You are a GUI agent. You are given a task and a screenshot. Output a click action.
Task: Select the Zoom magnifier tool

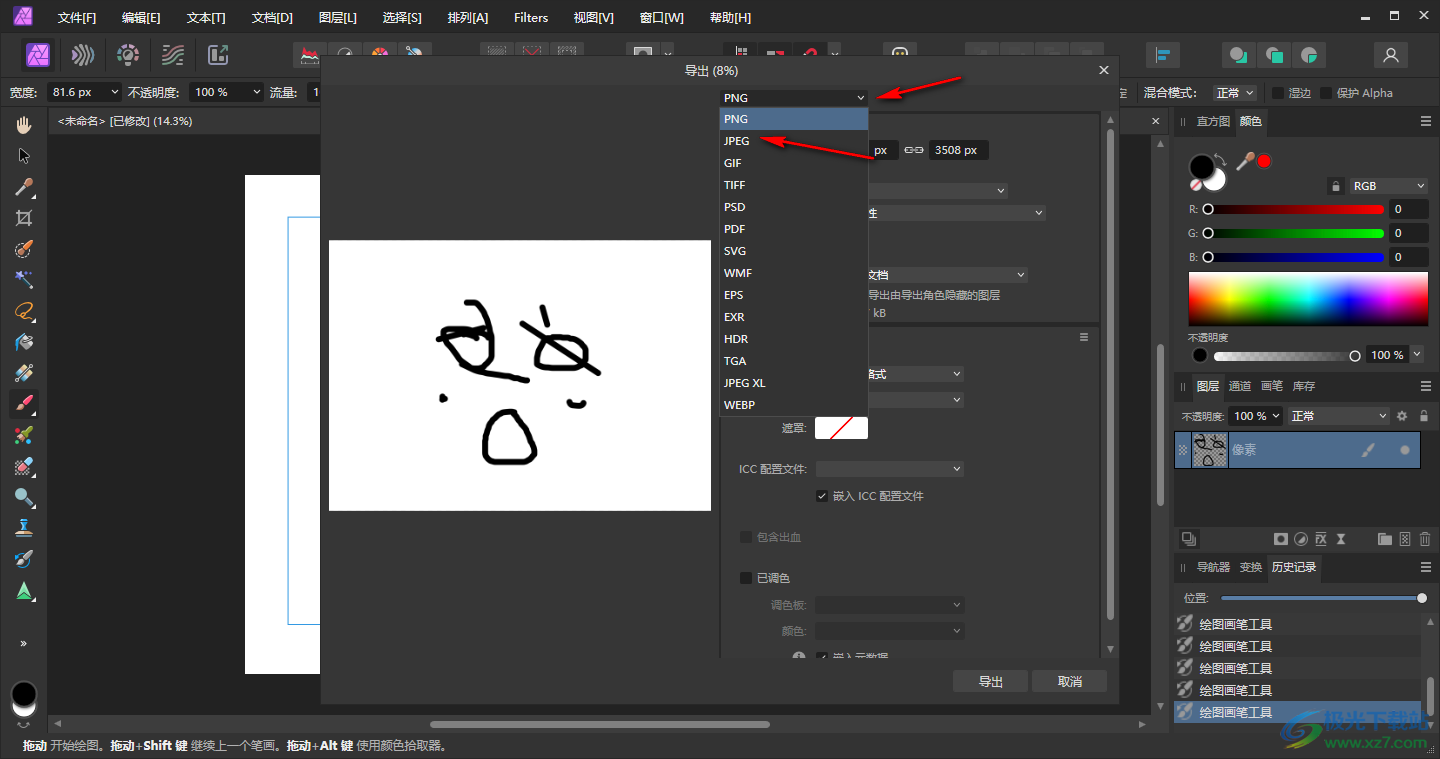(24, 497)
